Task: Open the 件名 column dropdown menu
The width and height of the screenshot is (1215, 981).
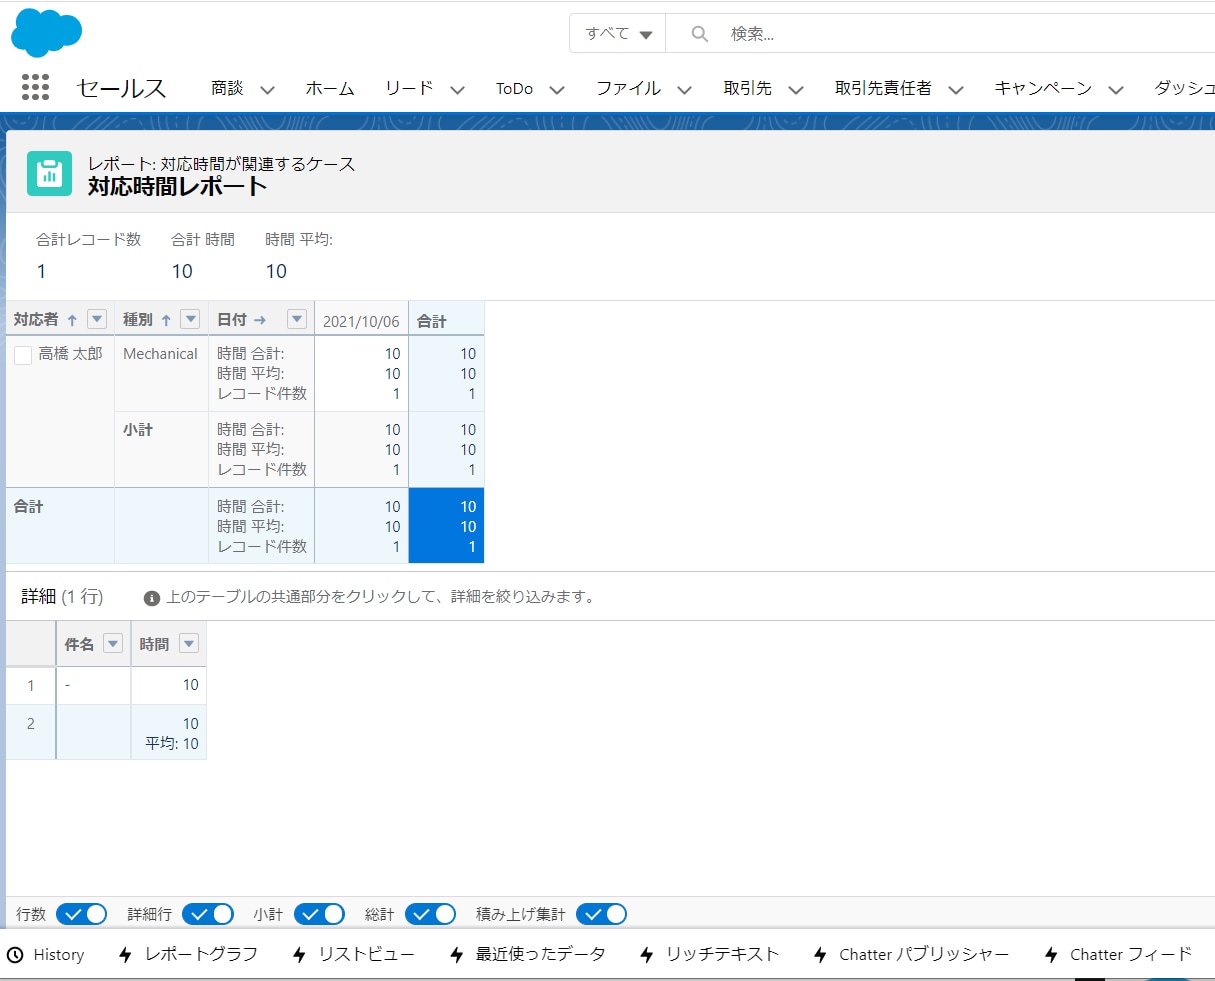Action: [x=113, y=643]
